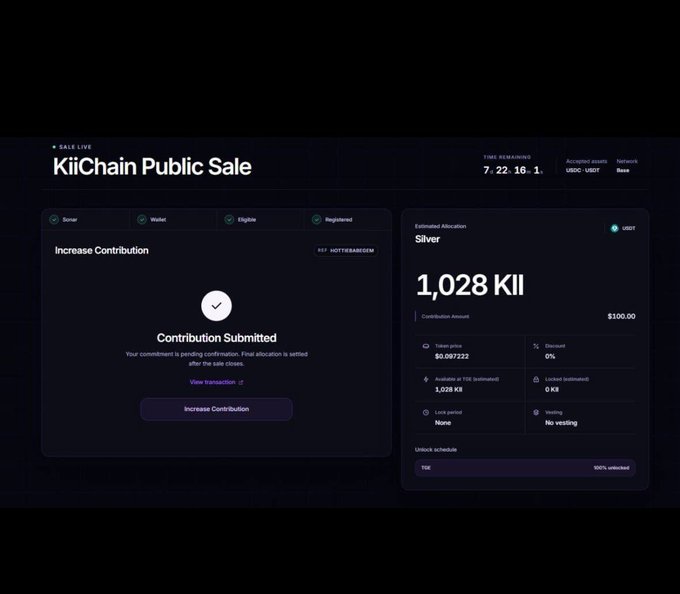Image resolution: width=680 pixels, height=594 pixels.
Task: Click the 1,028 KII allocation amount
Action: pyautogui.click(x=470, y=285)
